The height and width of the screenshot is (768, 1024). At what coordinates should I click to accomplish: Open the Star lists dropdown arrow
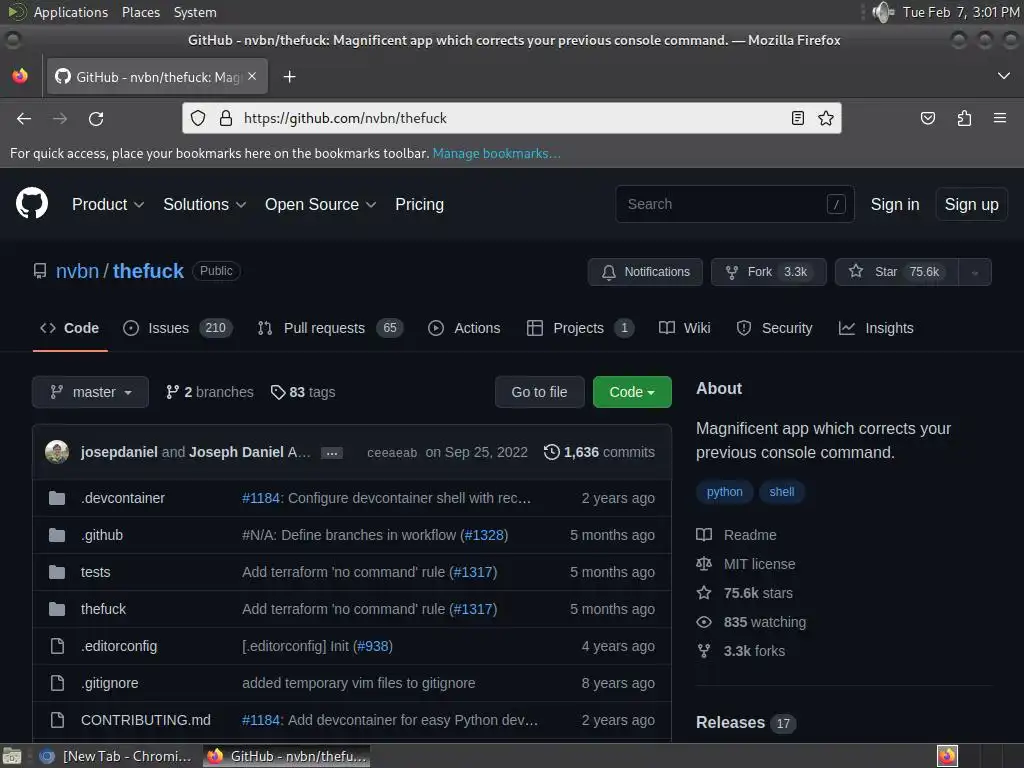[975, 272]
